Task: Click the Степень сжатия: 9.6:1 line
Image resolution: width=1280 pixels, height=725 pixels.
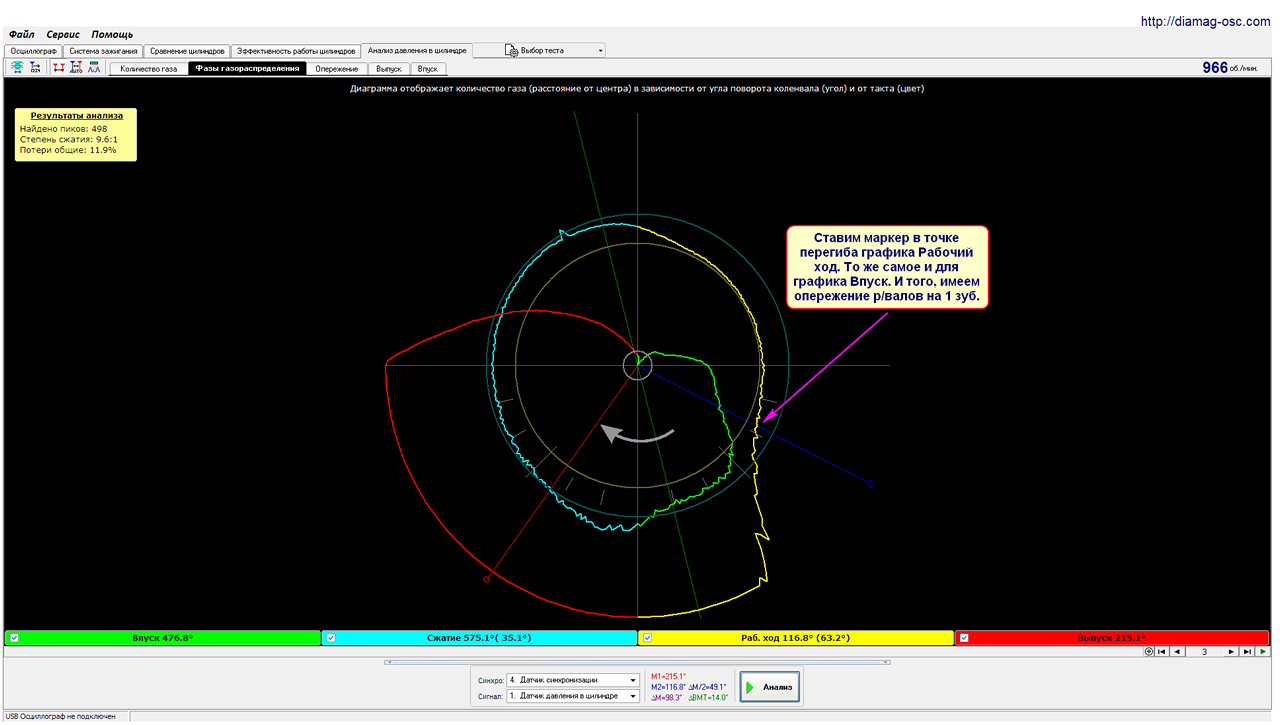Action: pyautogui.click(x=69, y=139)
